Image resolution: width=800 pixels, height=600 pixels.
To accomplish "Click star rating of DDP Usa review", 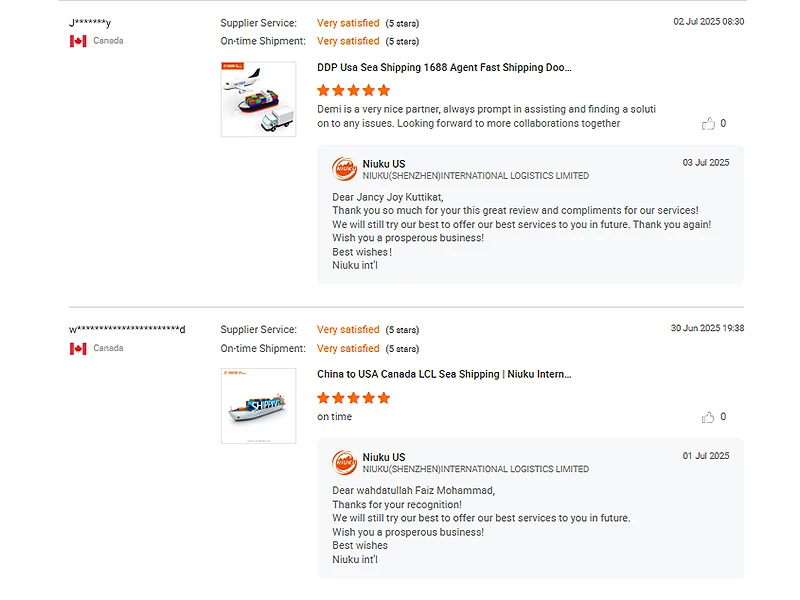I will 353,90.
